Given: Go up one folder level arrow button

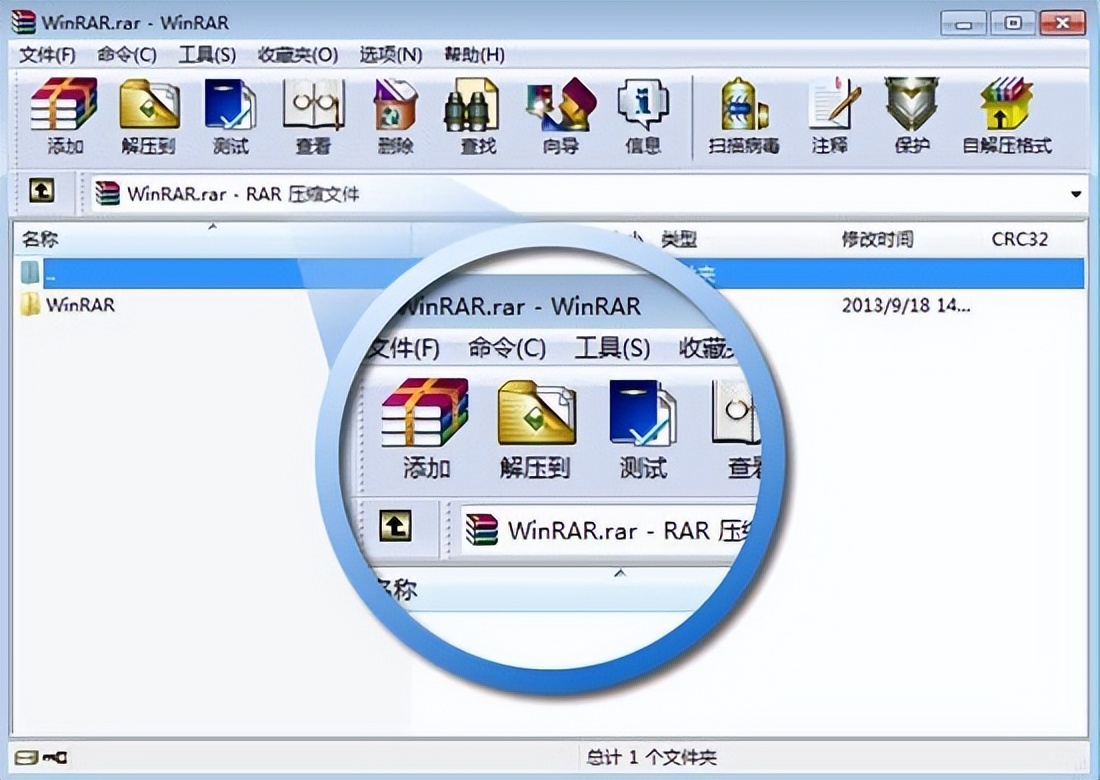Looking at the screenshot, I should [41, 190].
